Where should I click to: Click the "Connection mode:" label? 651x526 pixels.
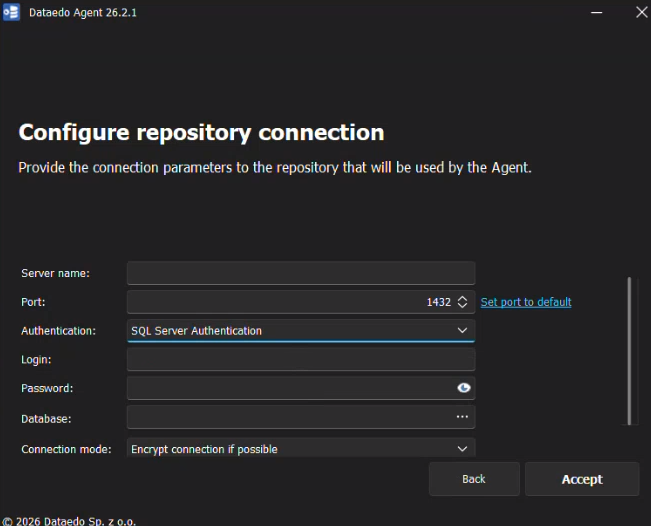click(66, 449)
